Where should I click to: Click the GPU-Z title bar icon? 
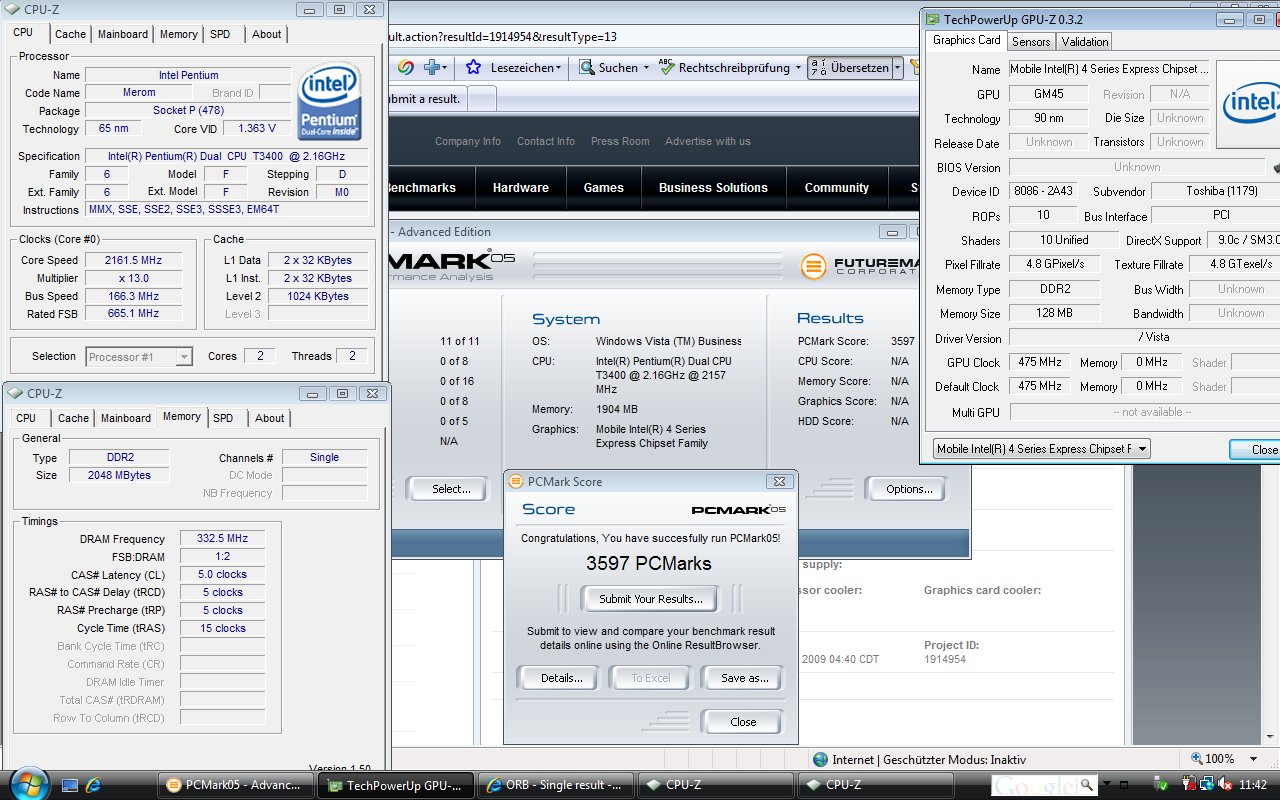[x=933, y=19]
